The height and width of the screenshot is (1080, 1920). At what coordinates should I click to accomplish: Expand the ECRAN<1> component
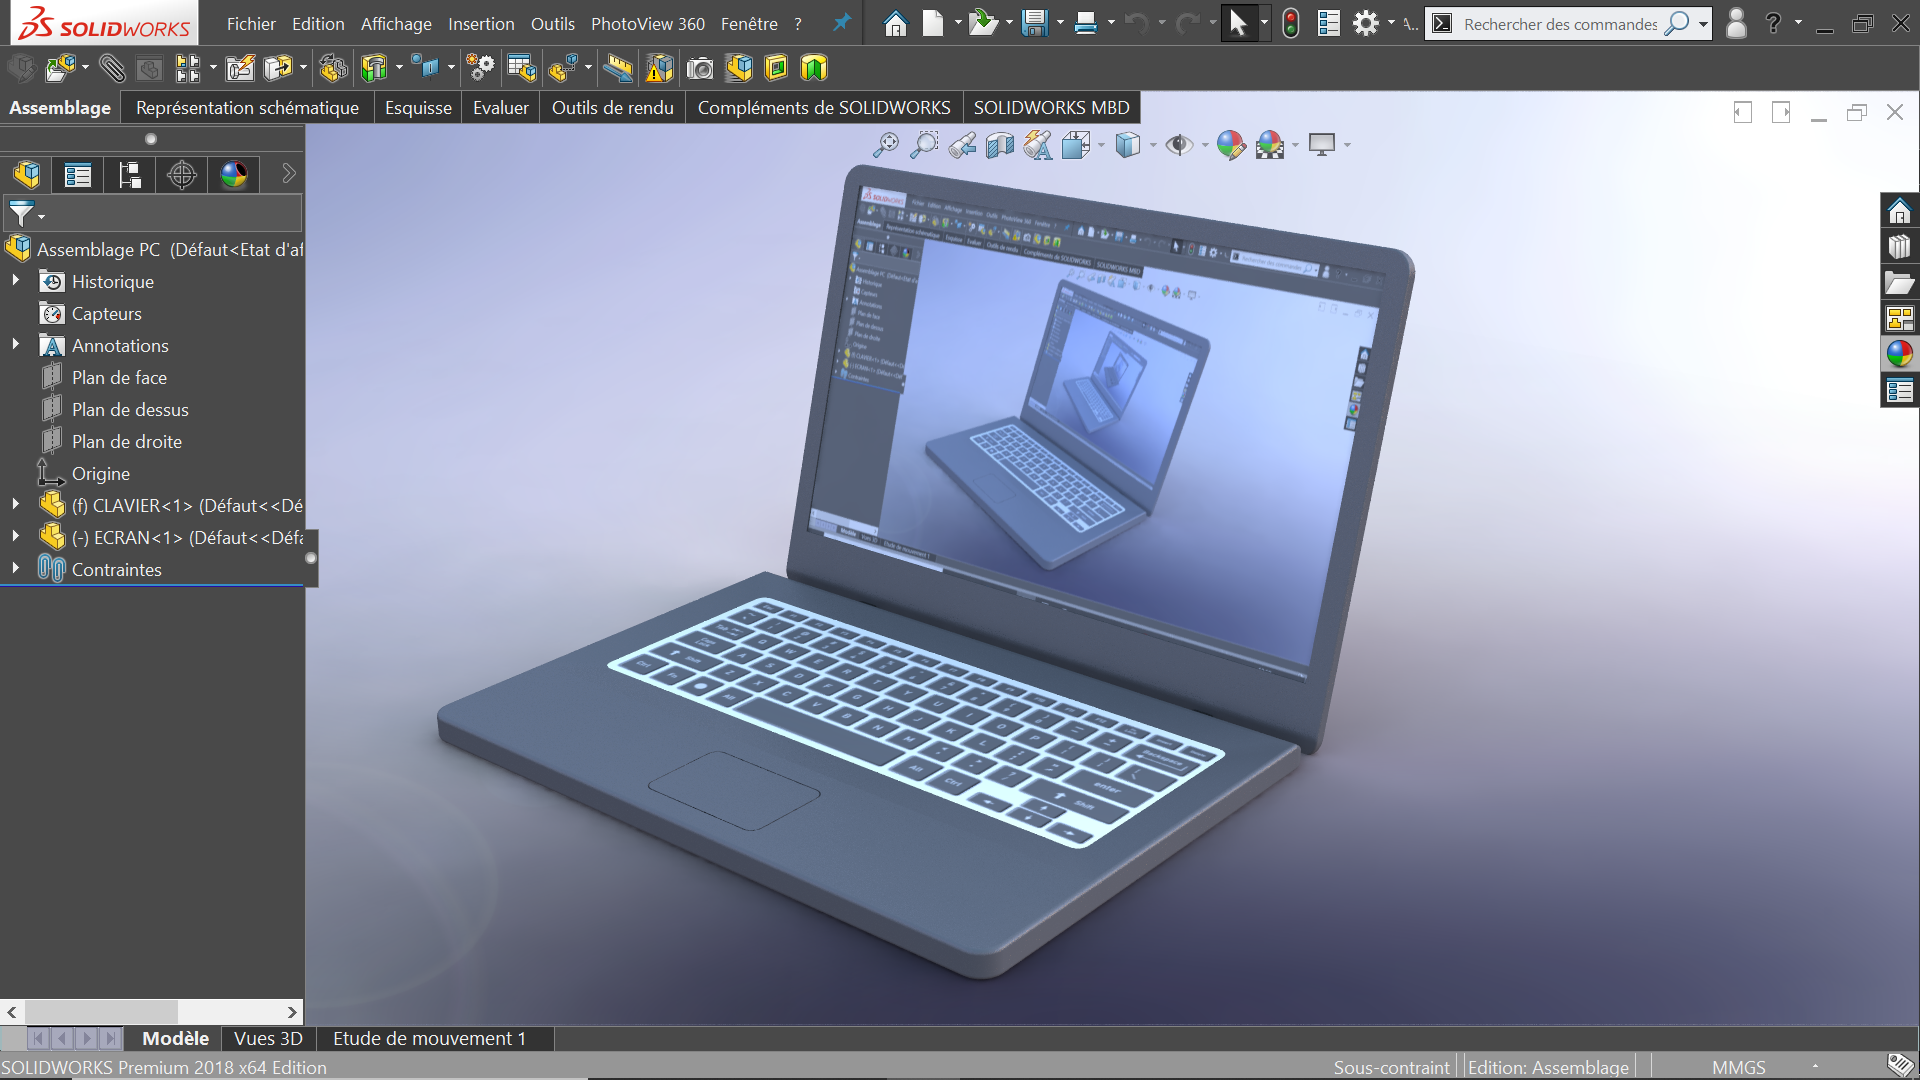point(16,537)
